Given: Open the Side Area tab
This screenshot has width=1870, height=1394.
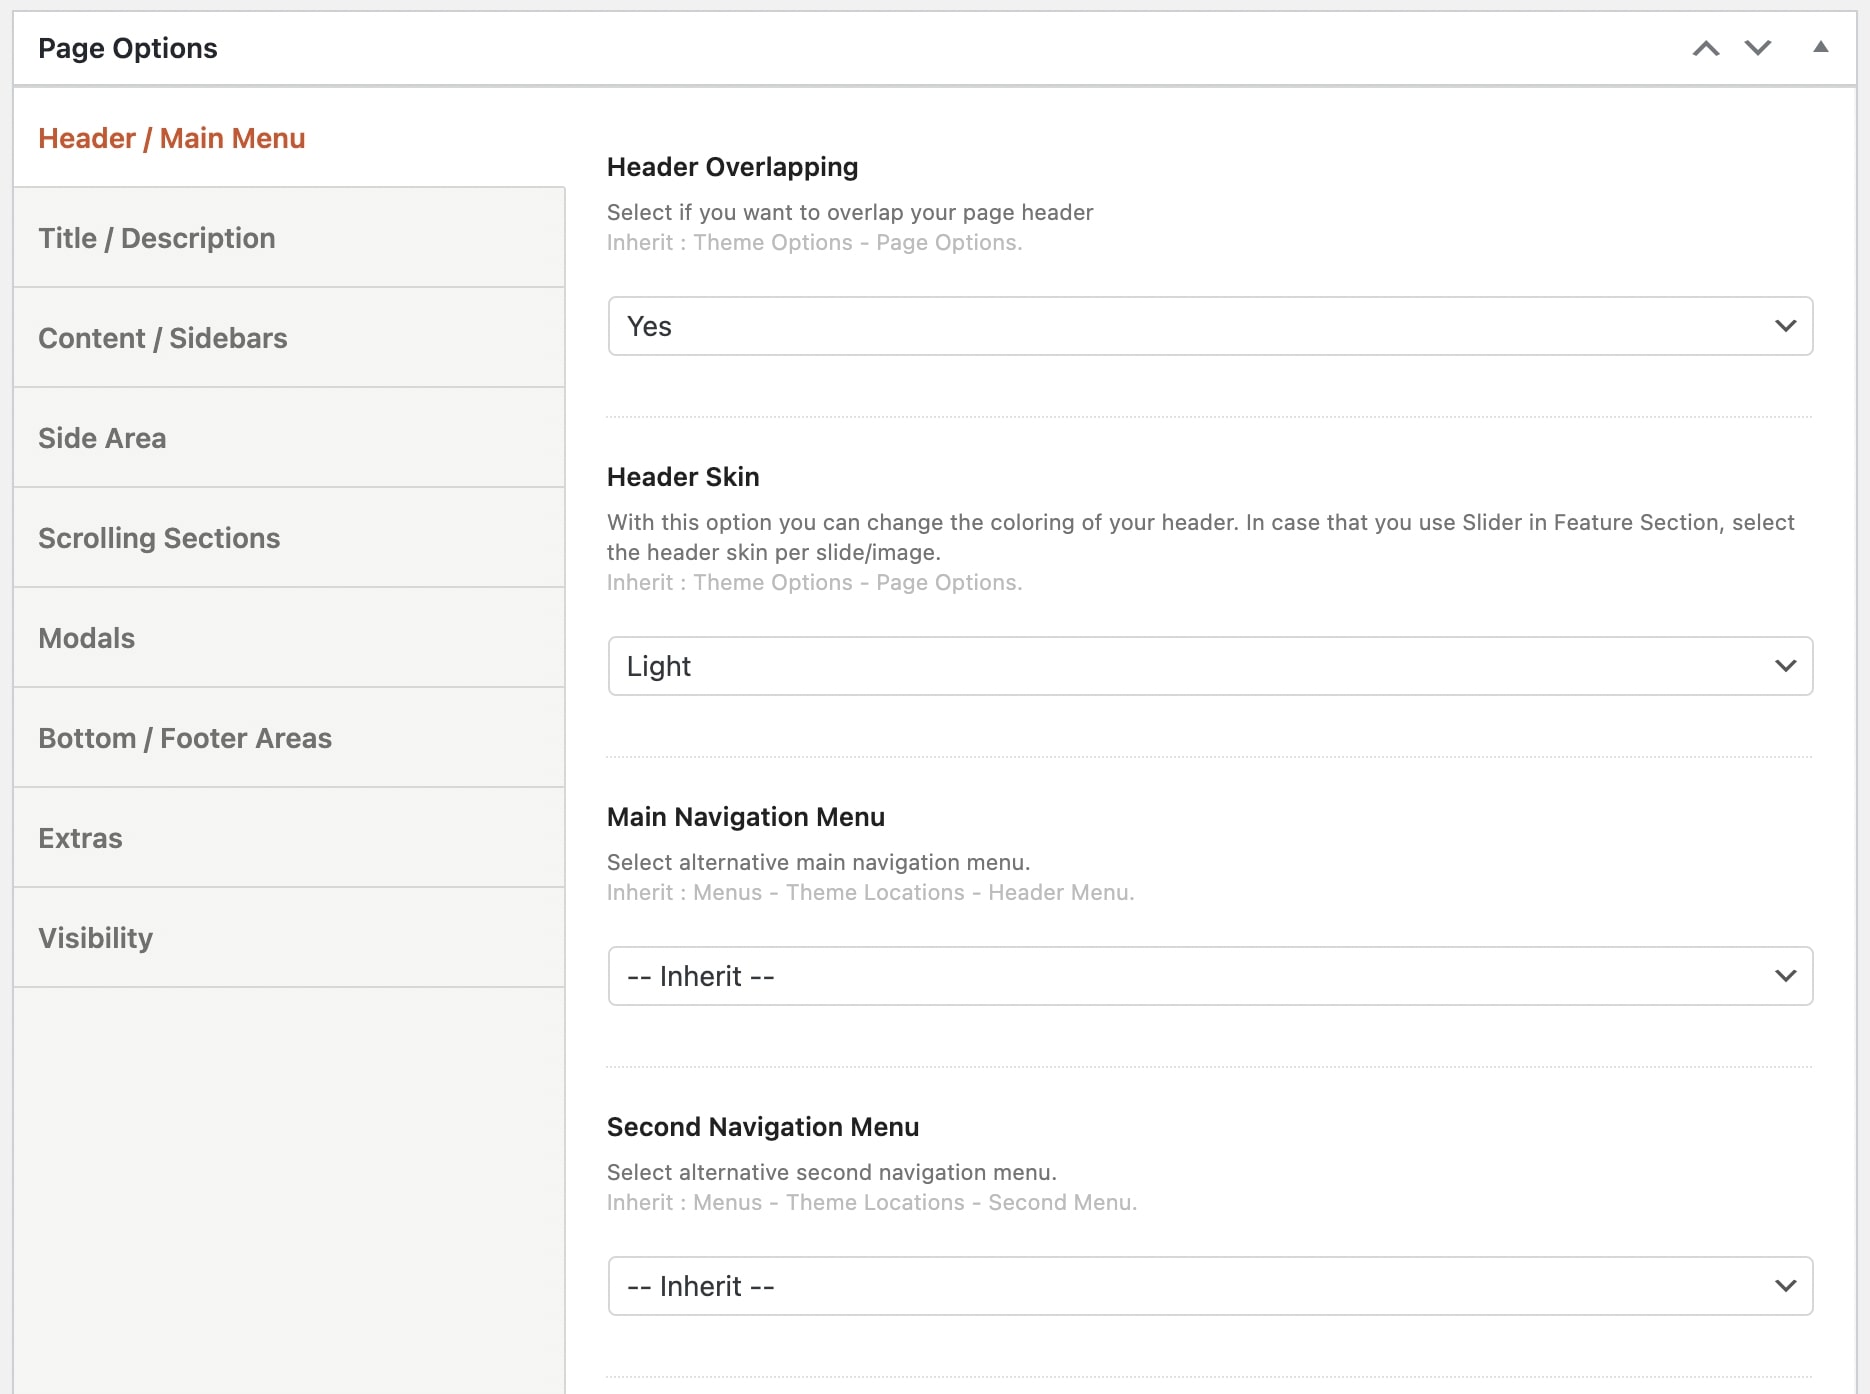Looking at the screenshot, I should coord(102,438).
